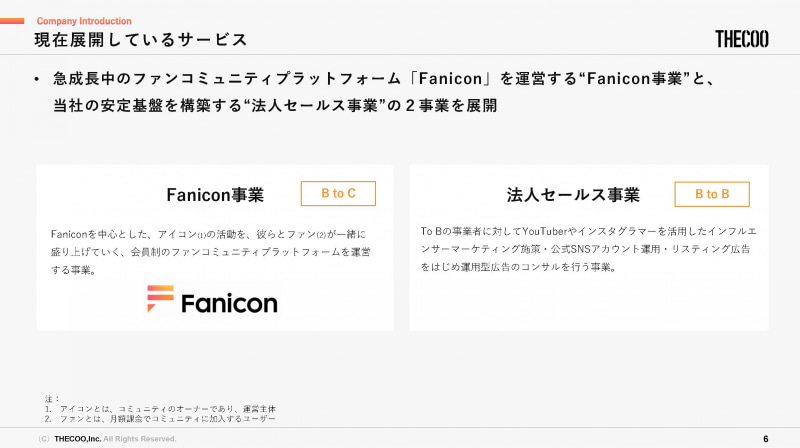Click the Fanicon logo symbol
Image resolution: width=800 pixels, height=448 pixels.
click(160, 299)
